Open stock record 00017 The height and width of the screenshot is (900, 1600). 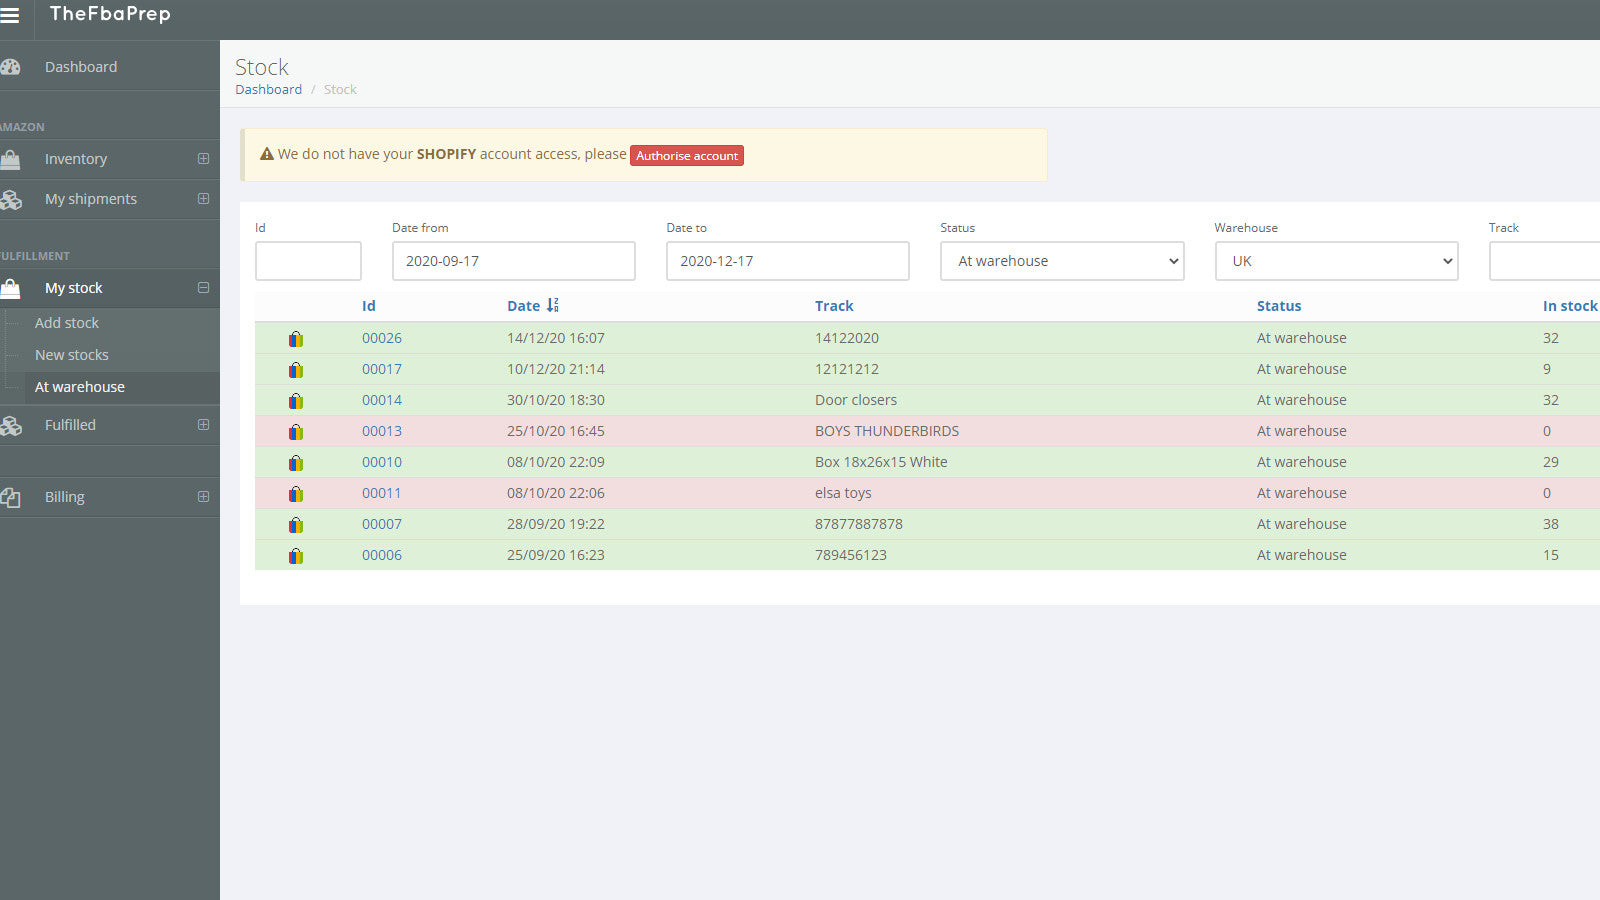[x=381, y=368]
